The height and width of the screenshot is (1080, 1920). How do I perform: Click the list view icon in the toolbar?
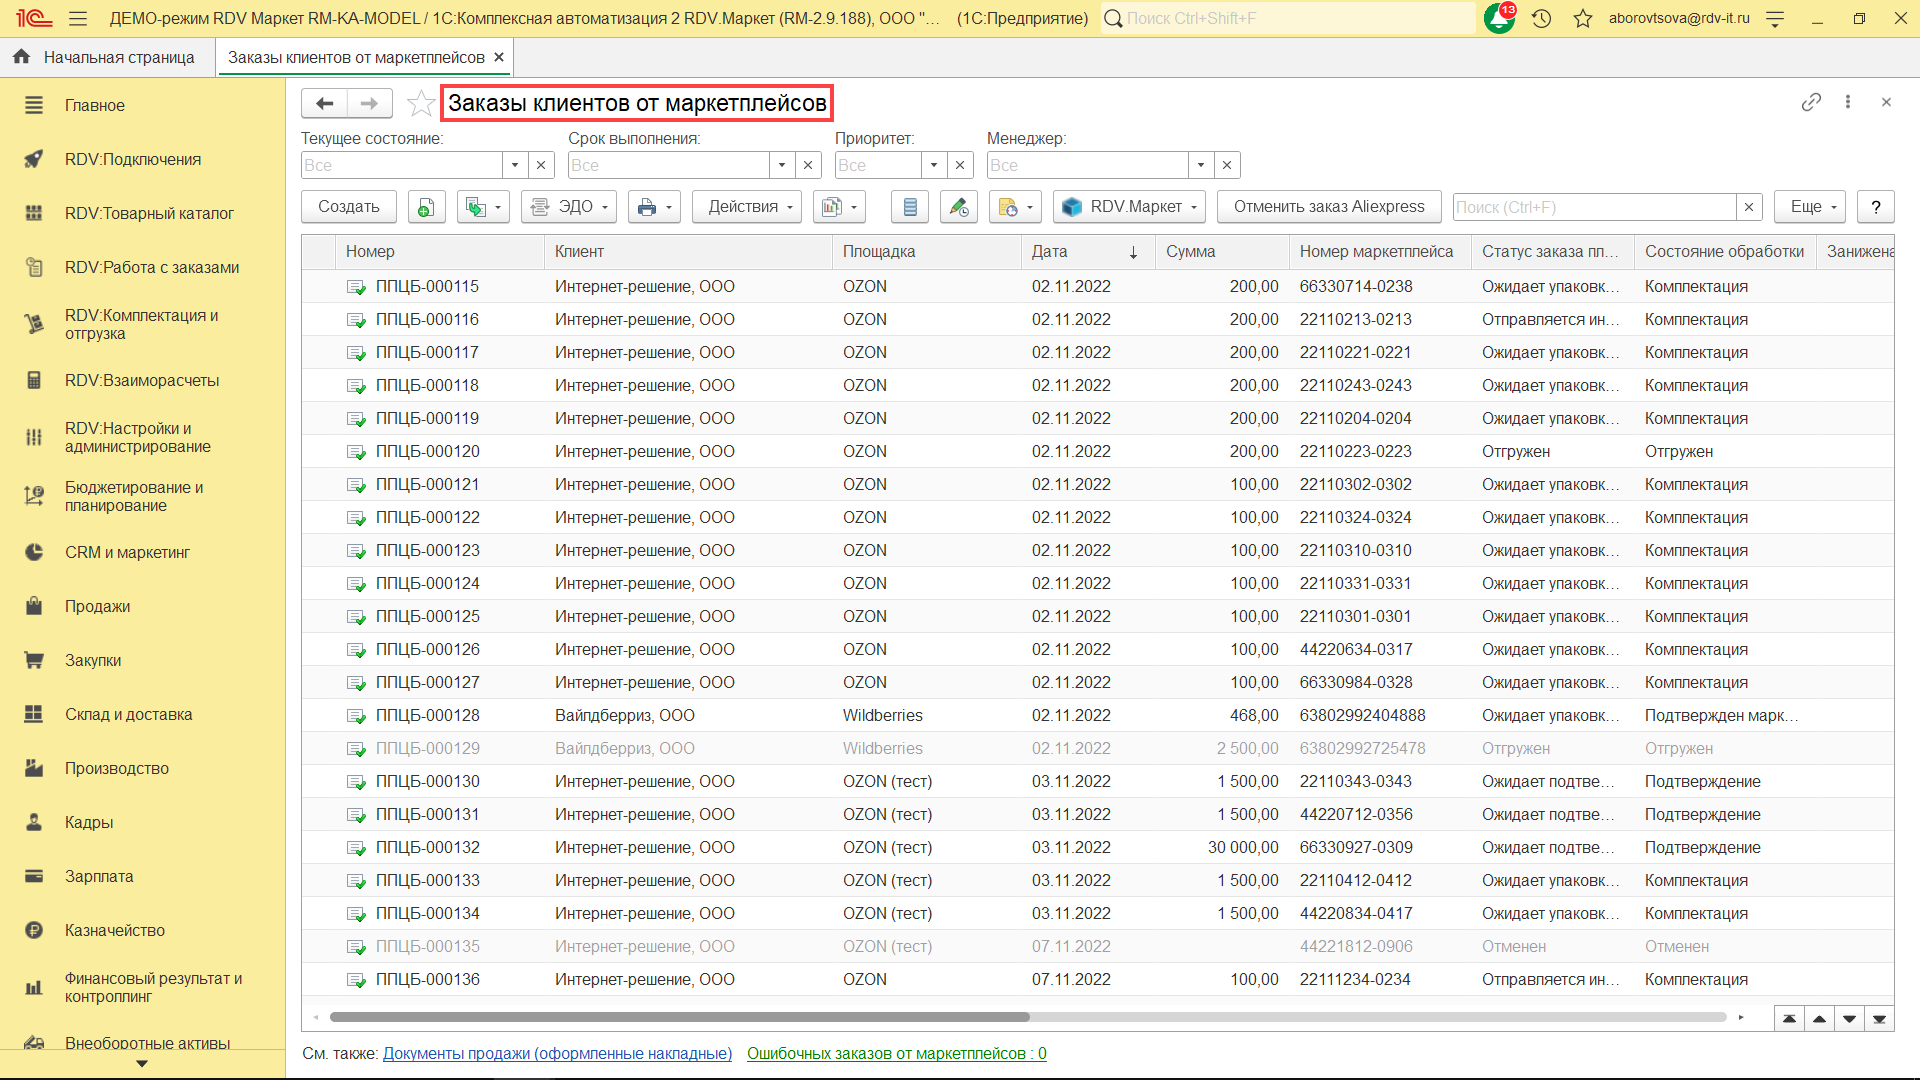click(x=909, y=207)
